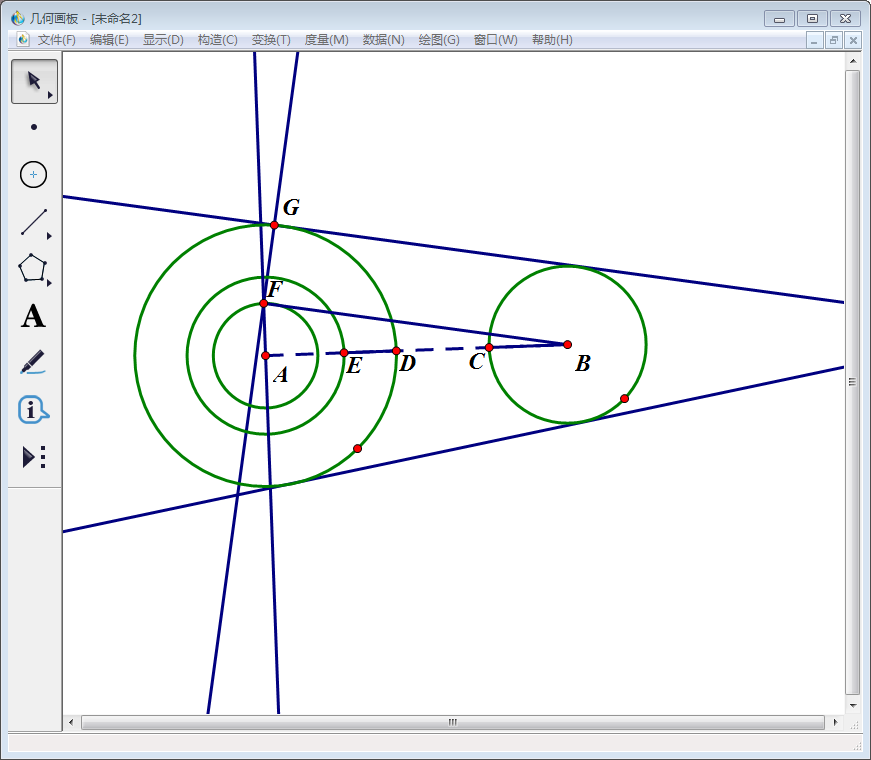This screenshot has width=871, height=760.
Task: Pick the Straightedge line tool
Action: tap(34, 222)
